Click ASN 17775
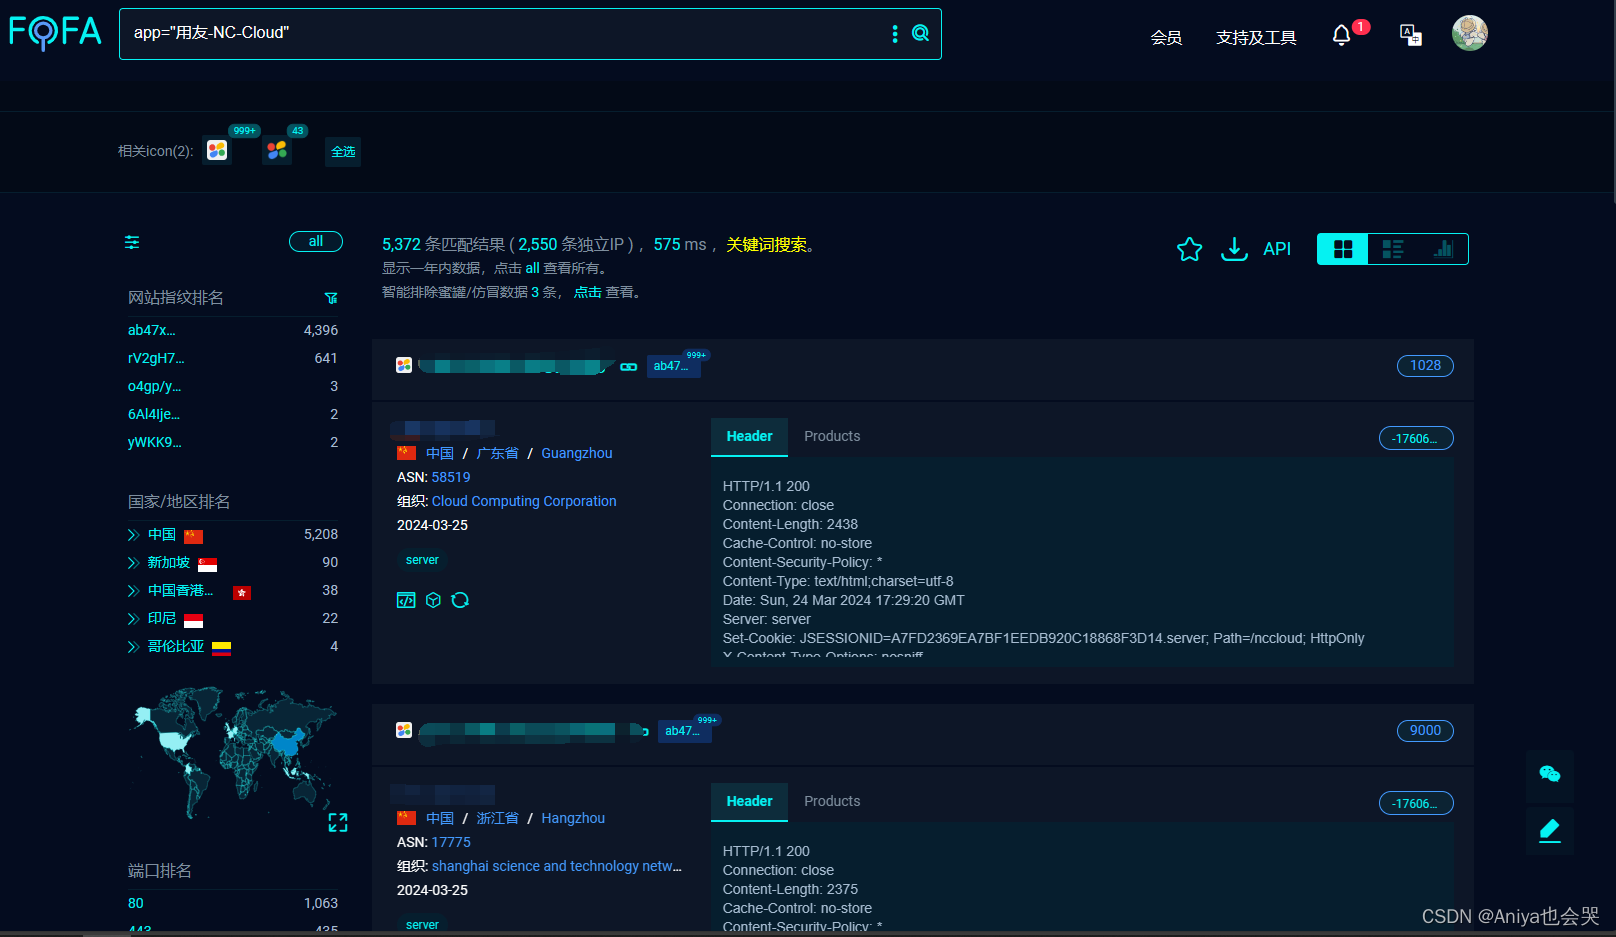1616x937 pixels. (451, 842)
